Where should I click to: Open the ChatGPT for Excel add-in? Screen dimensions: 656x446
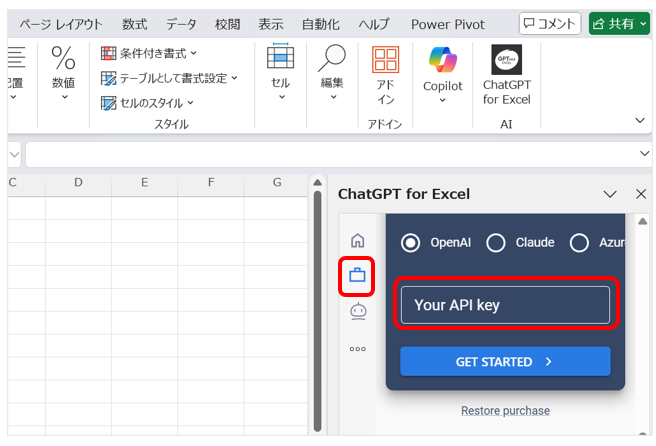(x=506, y=75)
